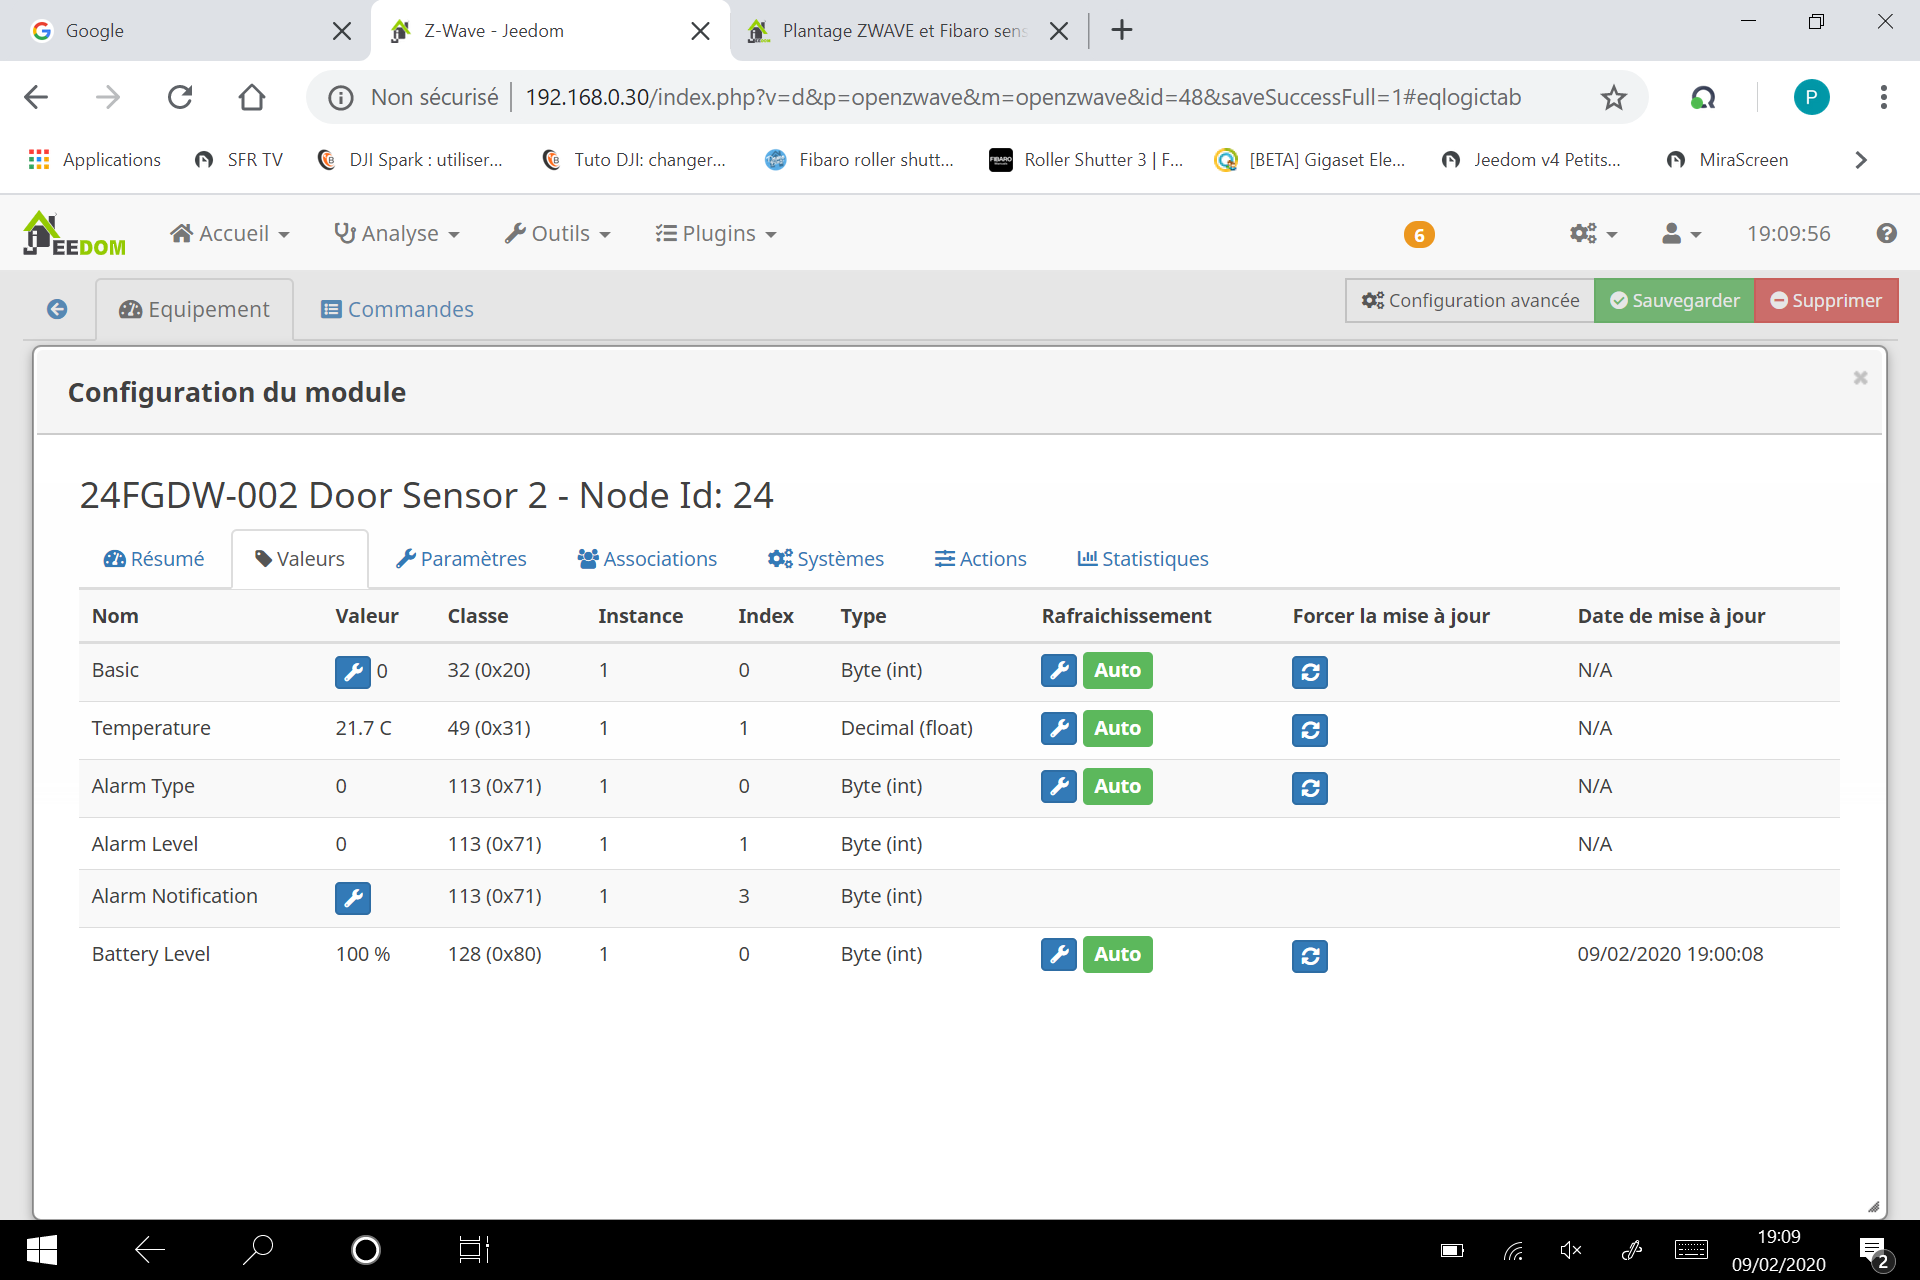This screenshot has height=1280, width=1920.
Task: Force update of Battery Level value
Action: (1309, 956)
